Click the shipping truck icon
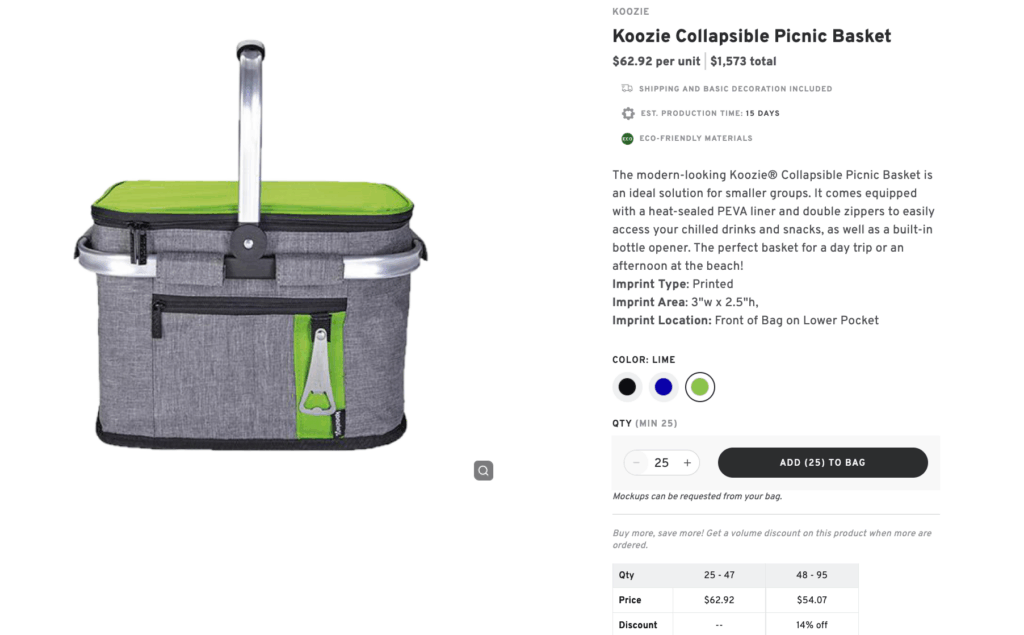 tap(627, 88)
